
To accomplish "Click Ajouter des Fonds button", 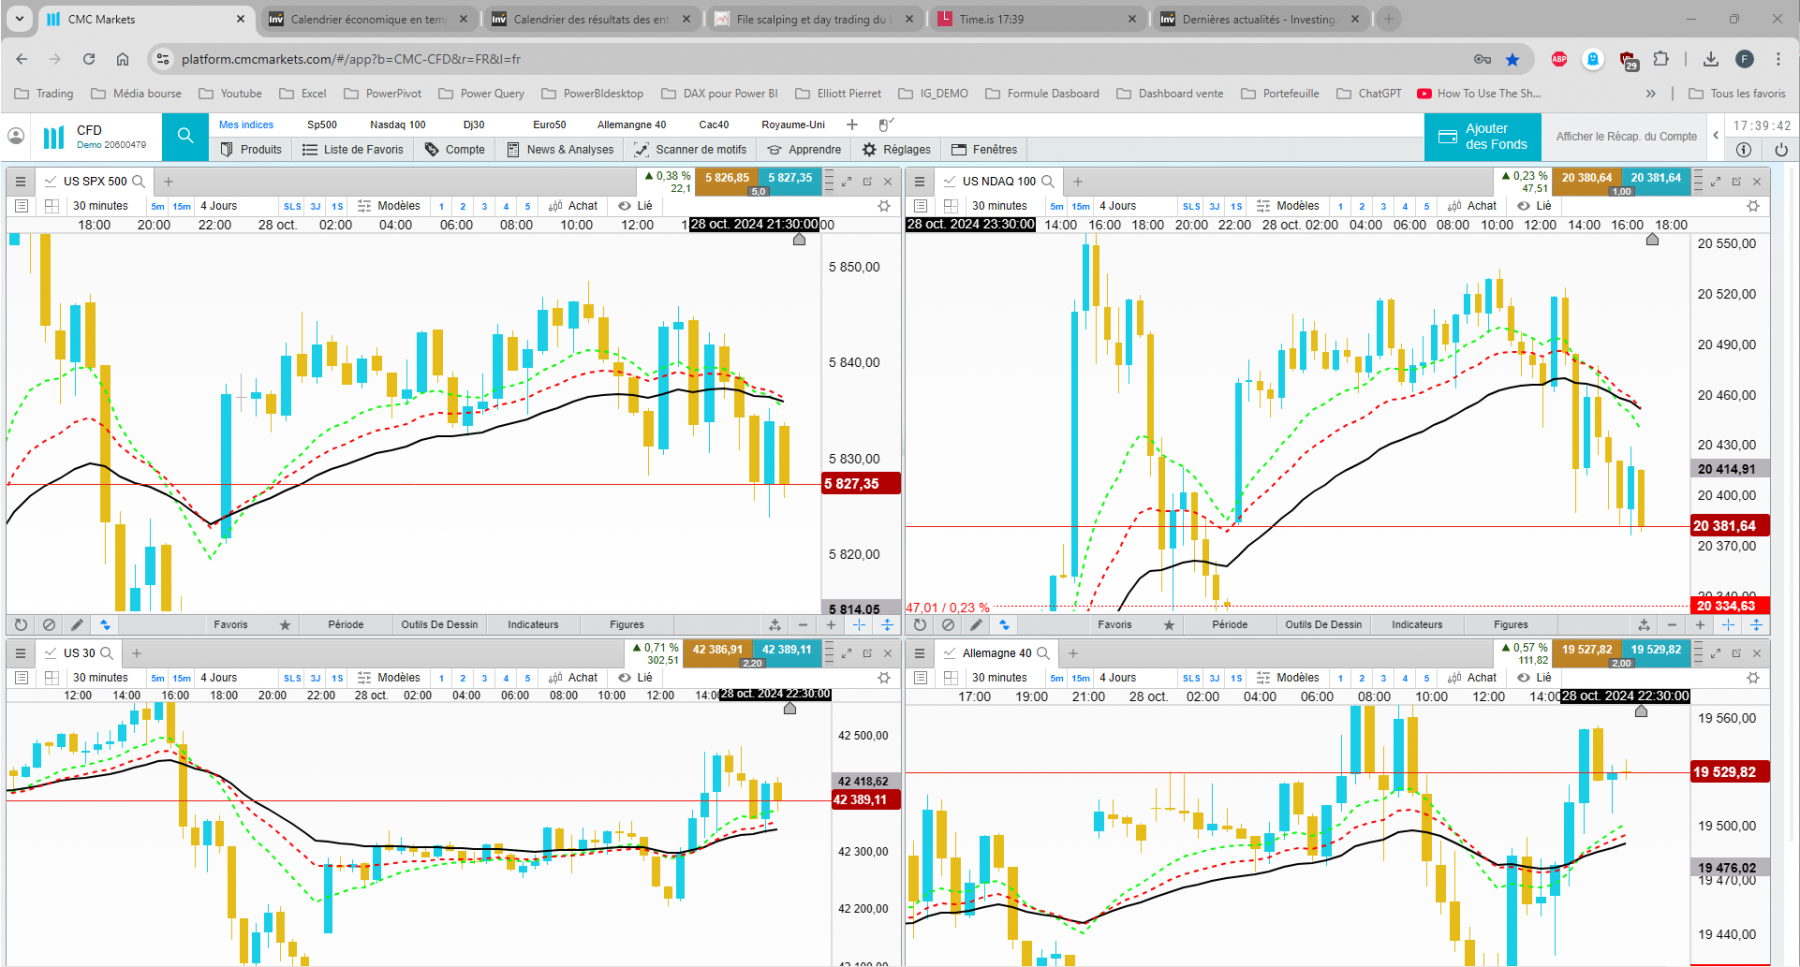I will [x=1483, y=136].
